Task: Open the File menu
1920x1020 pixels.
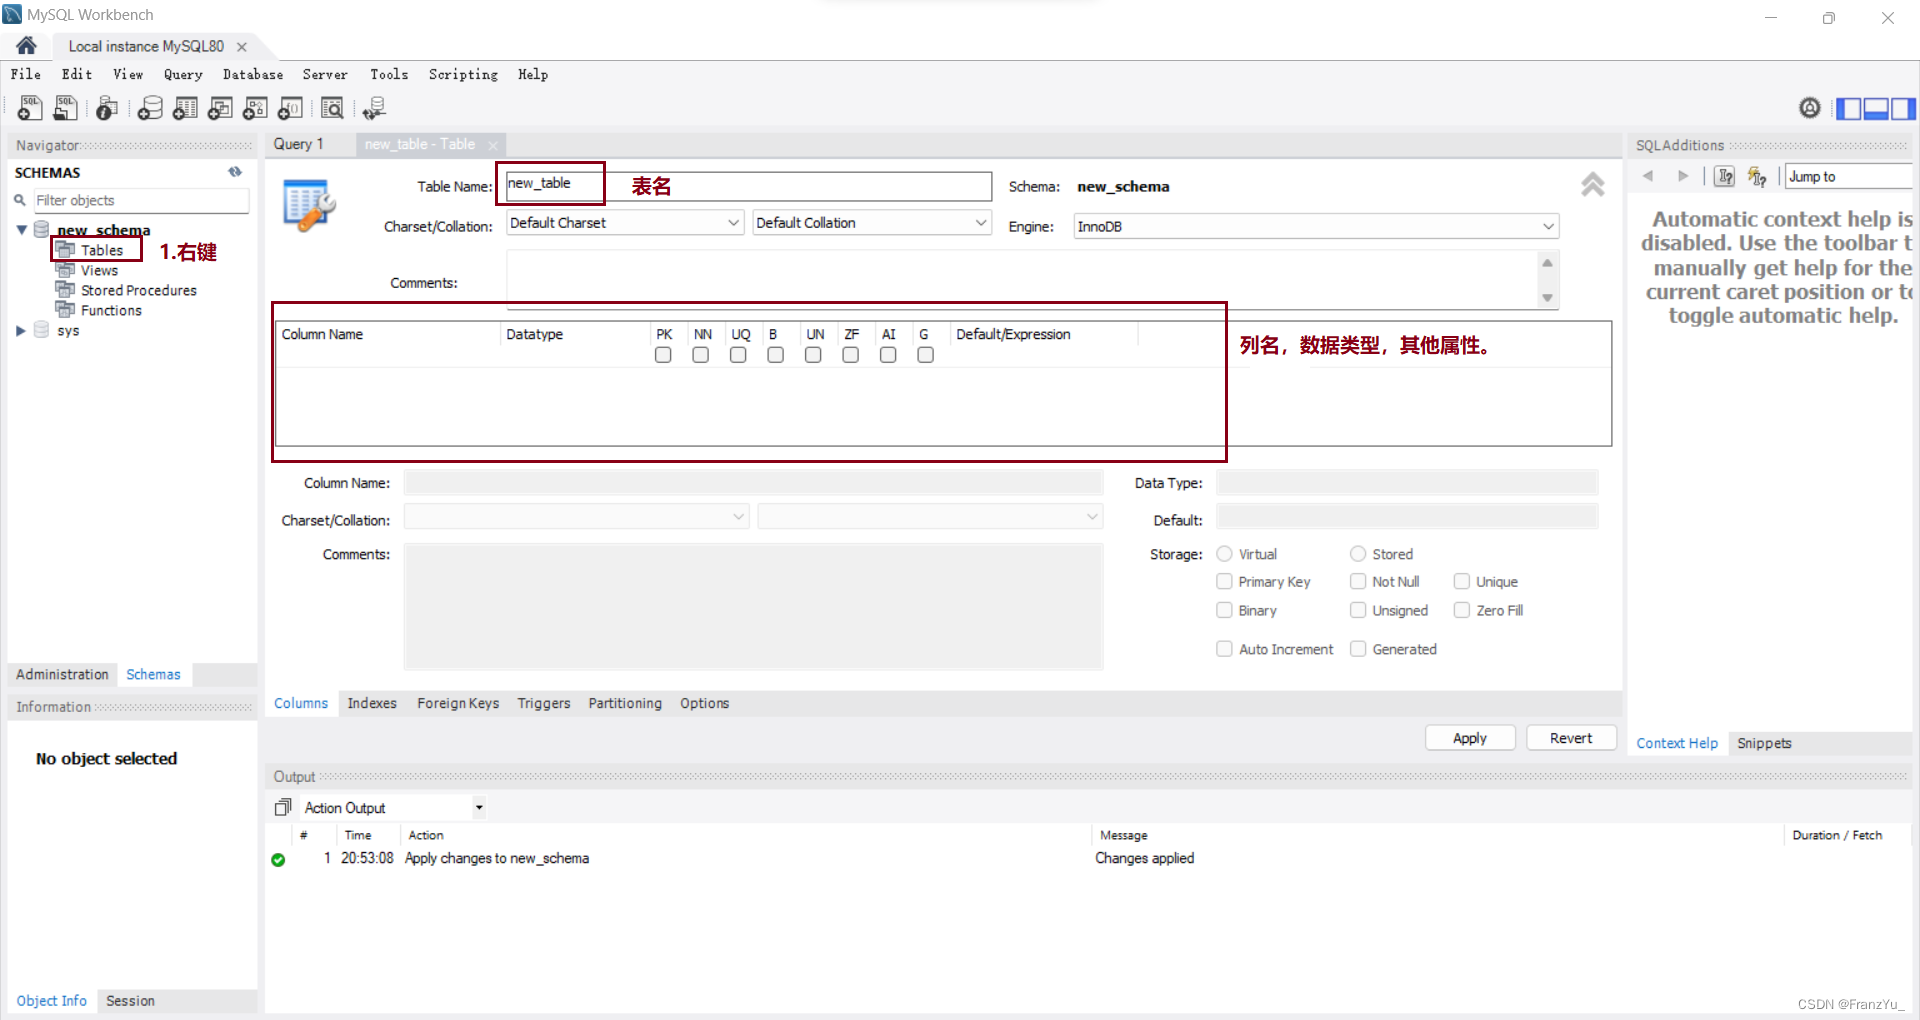Action: pyautogui.click(x=26, y=74)
